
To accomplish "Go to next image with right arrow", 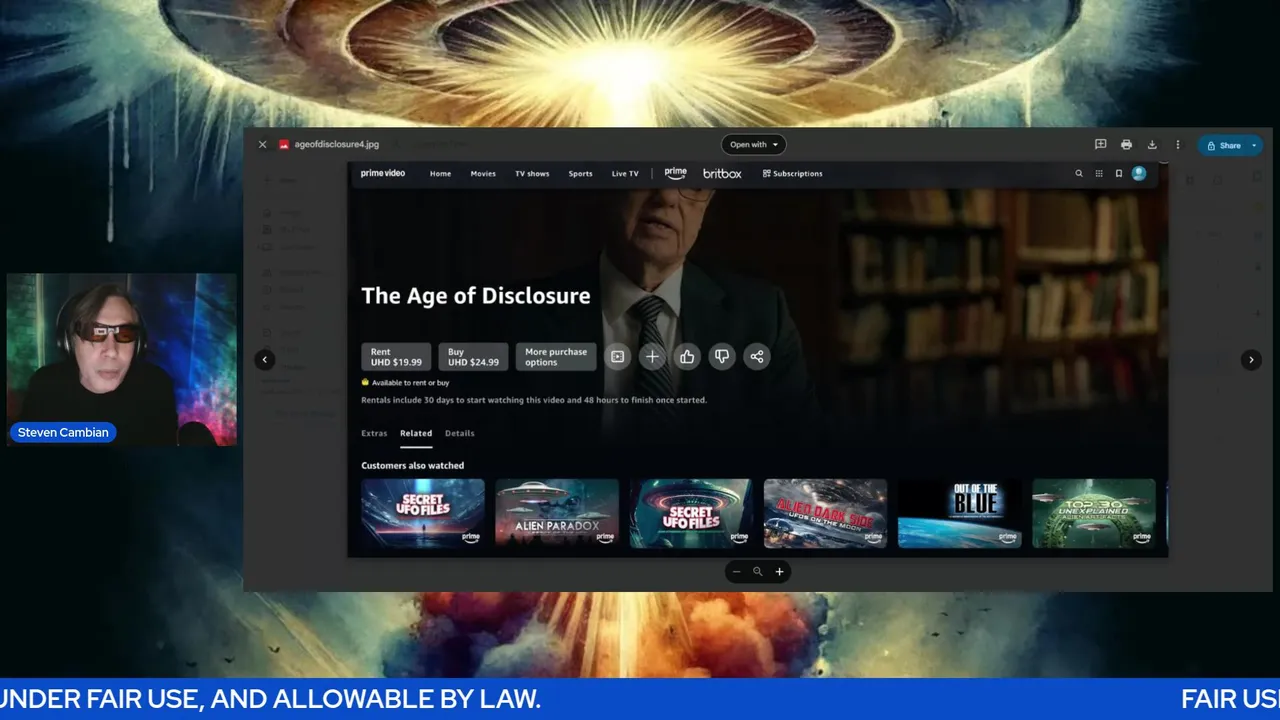I will click(1251, 360).
